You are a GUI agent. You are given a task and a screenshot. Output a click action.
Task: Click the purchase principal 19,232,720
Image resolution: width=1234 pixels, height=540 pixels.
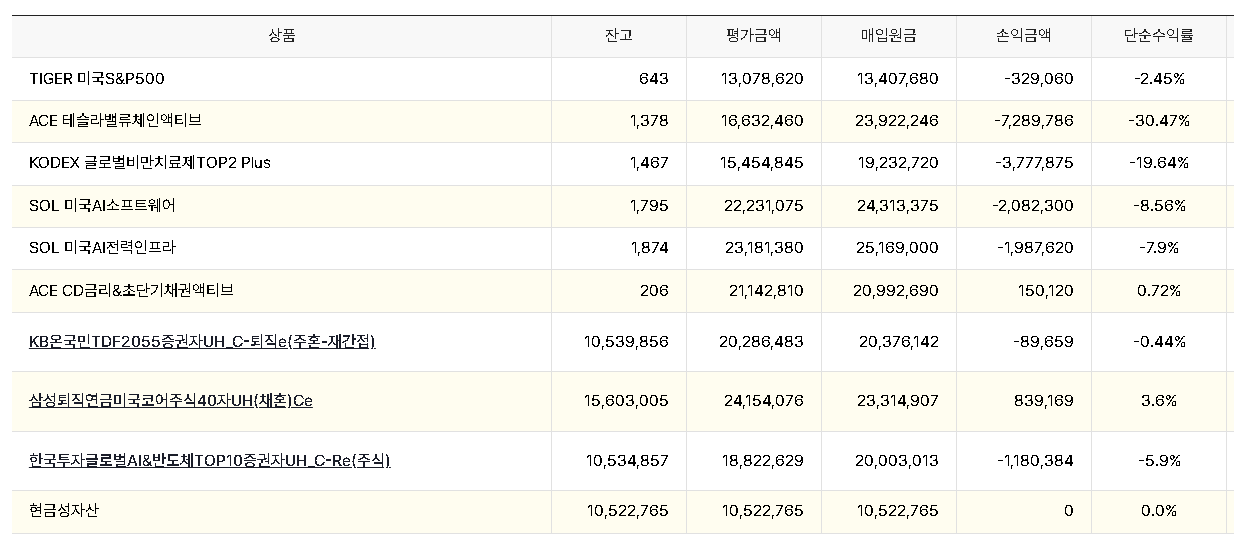pyautogui.click(x=897, y=162)
